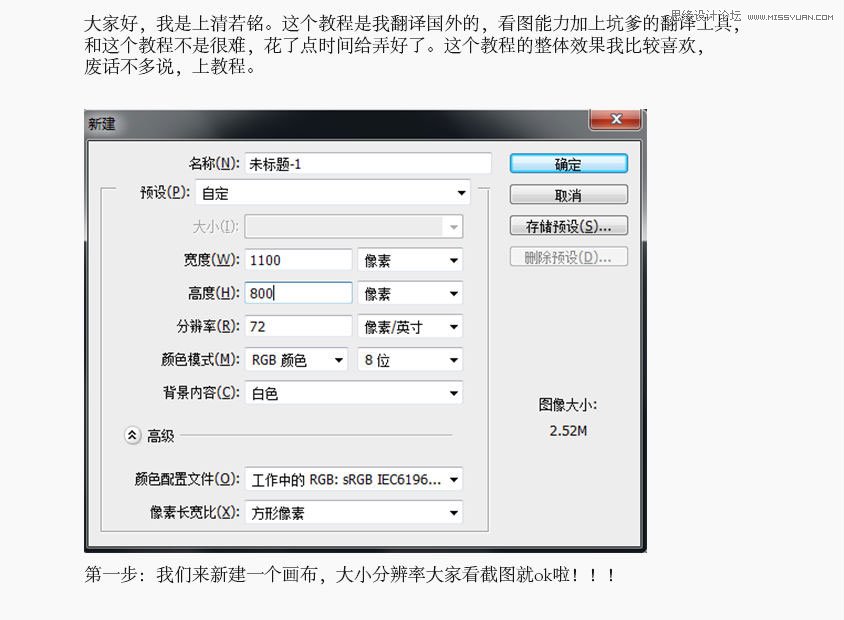Click the 颜色模式(M): label

200,360
